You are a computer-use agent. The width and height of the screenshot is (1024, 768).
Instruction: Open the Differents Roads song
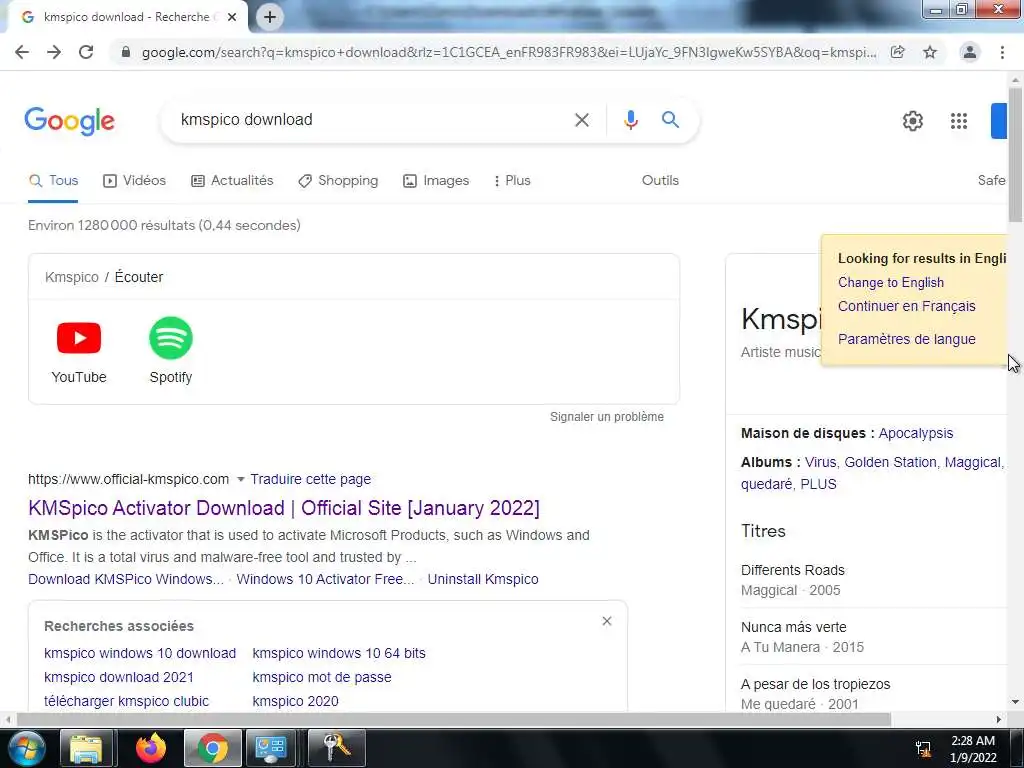pos(793,571)
